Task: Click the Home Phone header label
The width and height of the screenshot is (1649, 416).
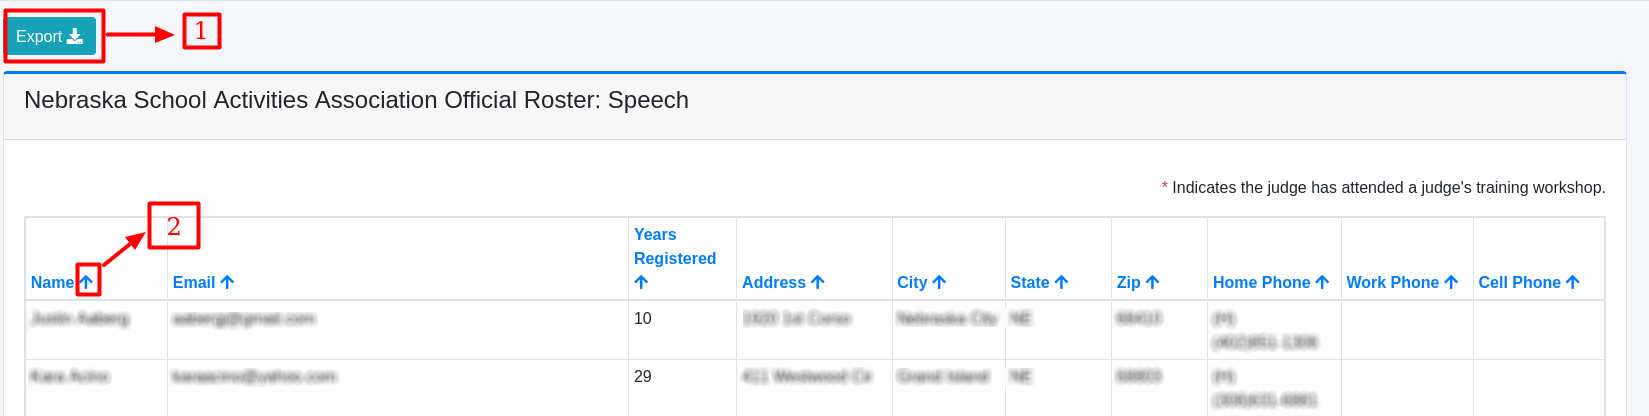Action: [1261, 282]
